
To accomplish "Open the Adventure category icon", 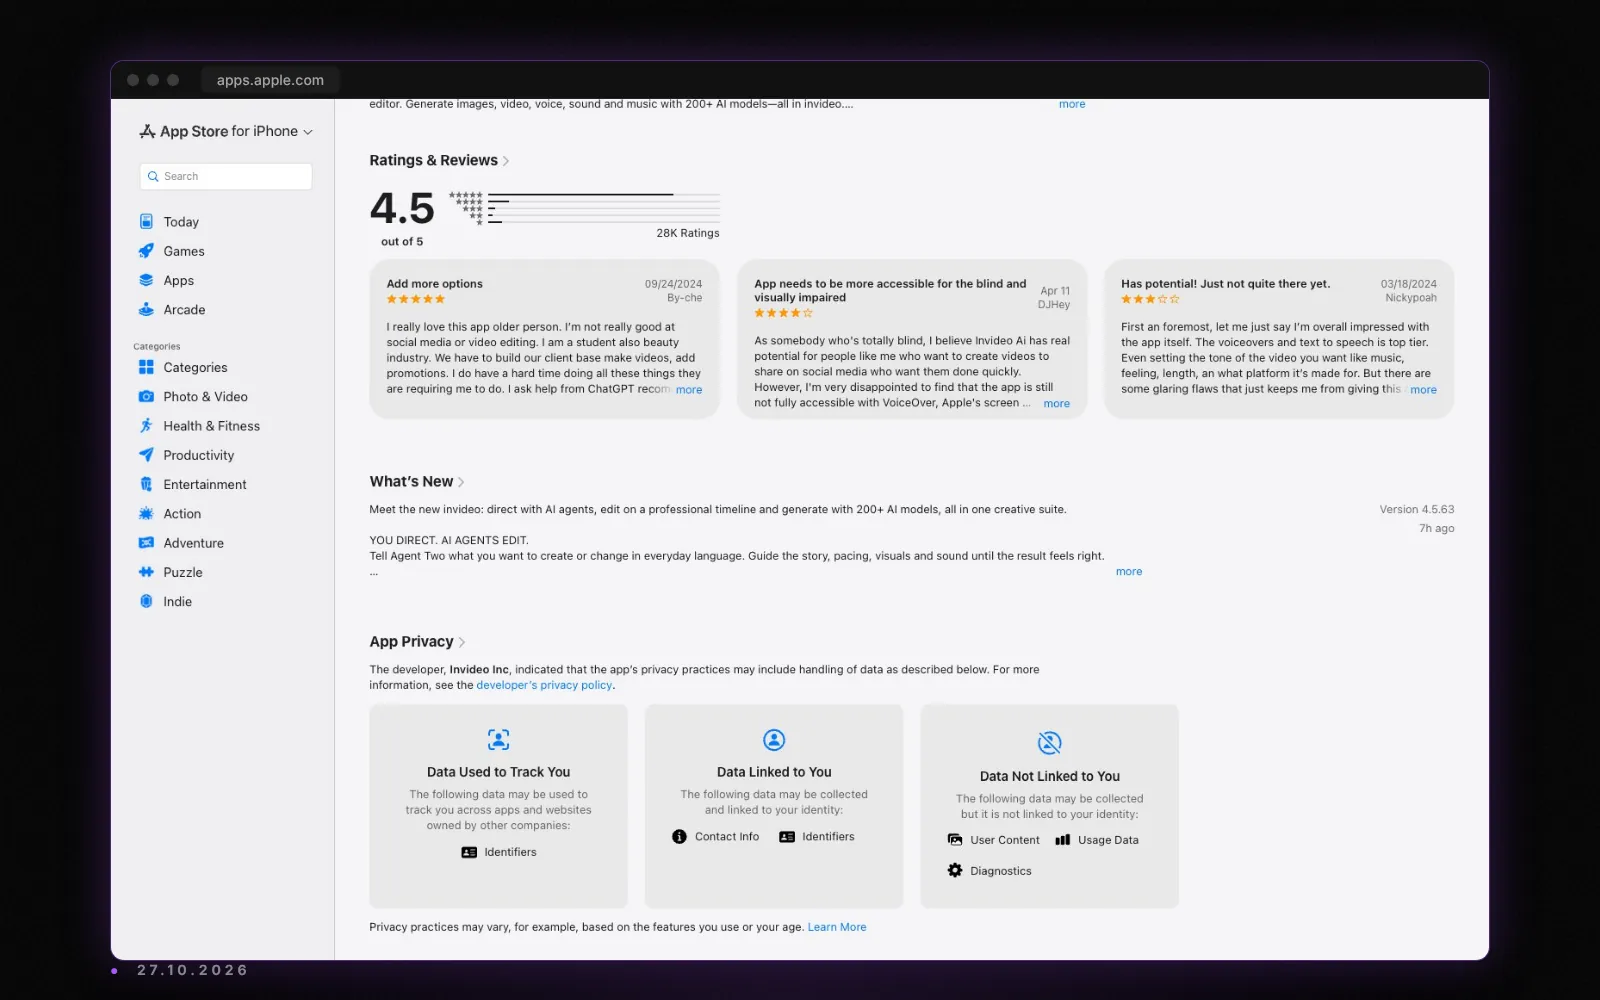I will point(146,543).
